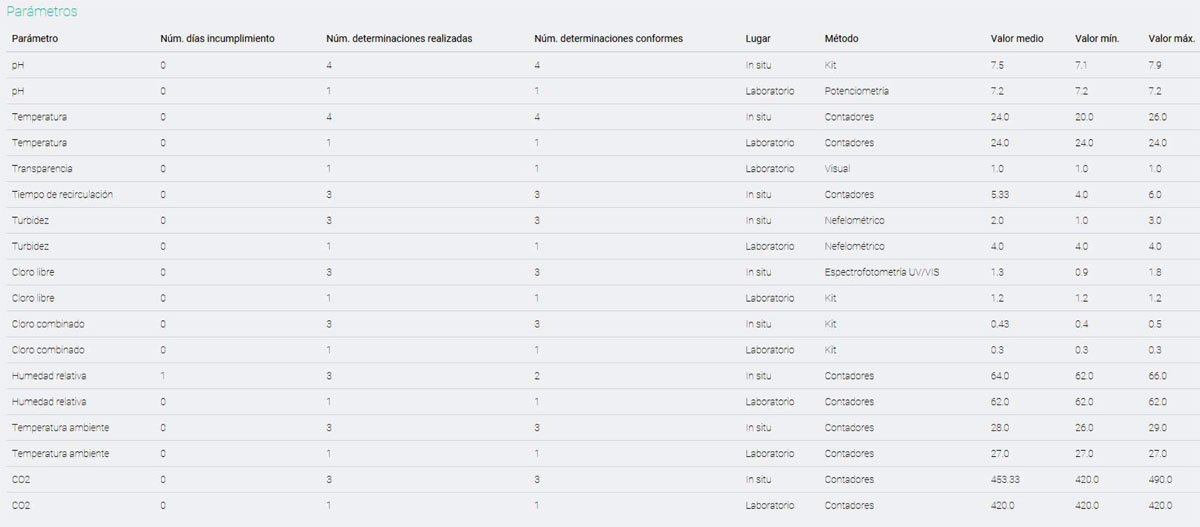Select Cloro combinado In situ row
The width and height of the screenshot is (1200, 527).
pos(600,324)
